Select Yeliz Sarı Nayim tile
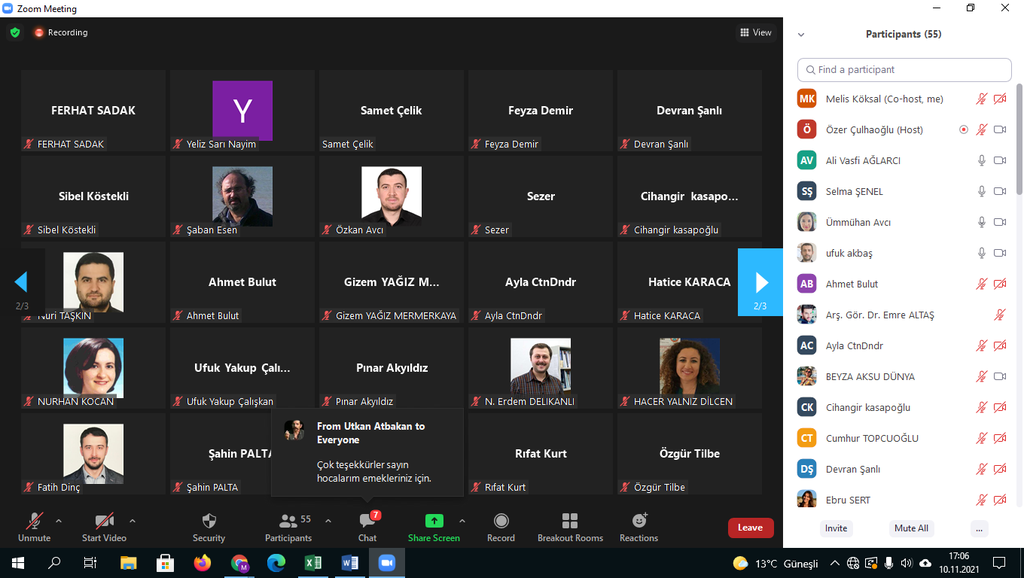This screenshot has height=578, width=1024. 242,110
